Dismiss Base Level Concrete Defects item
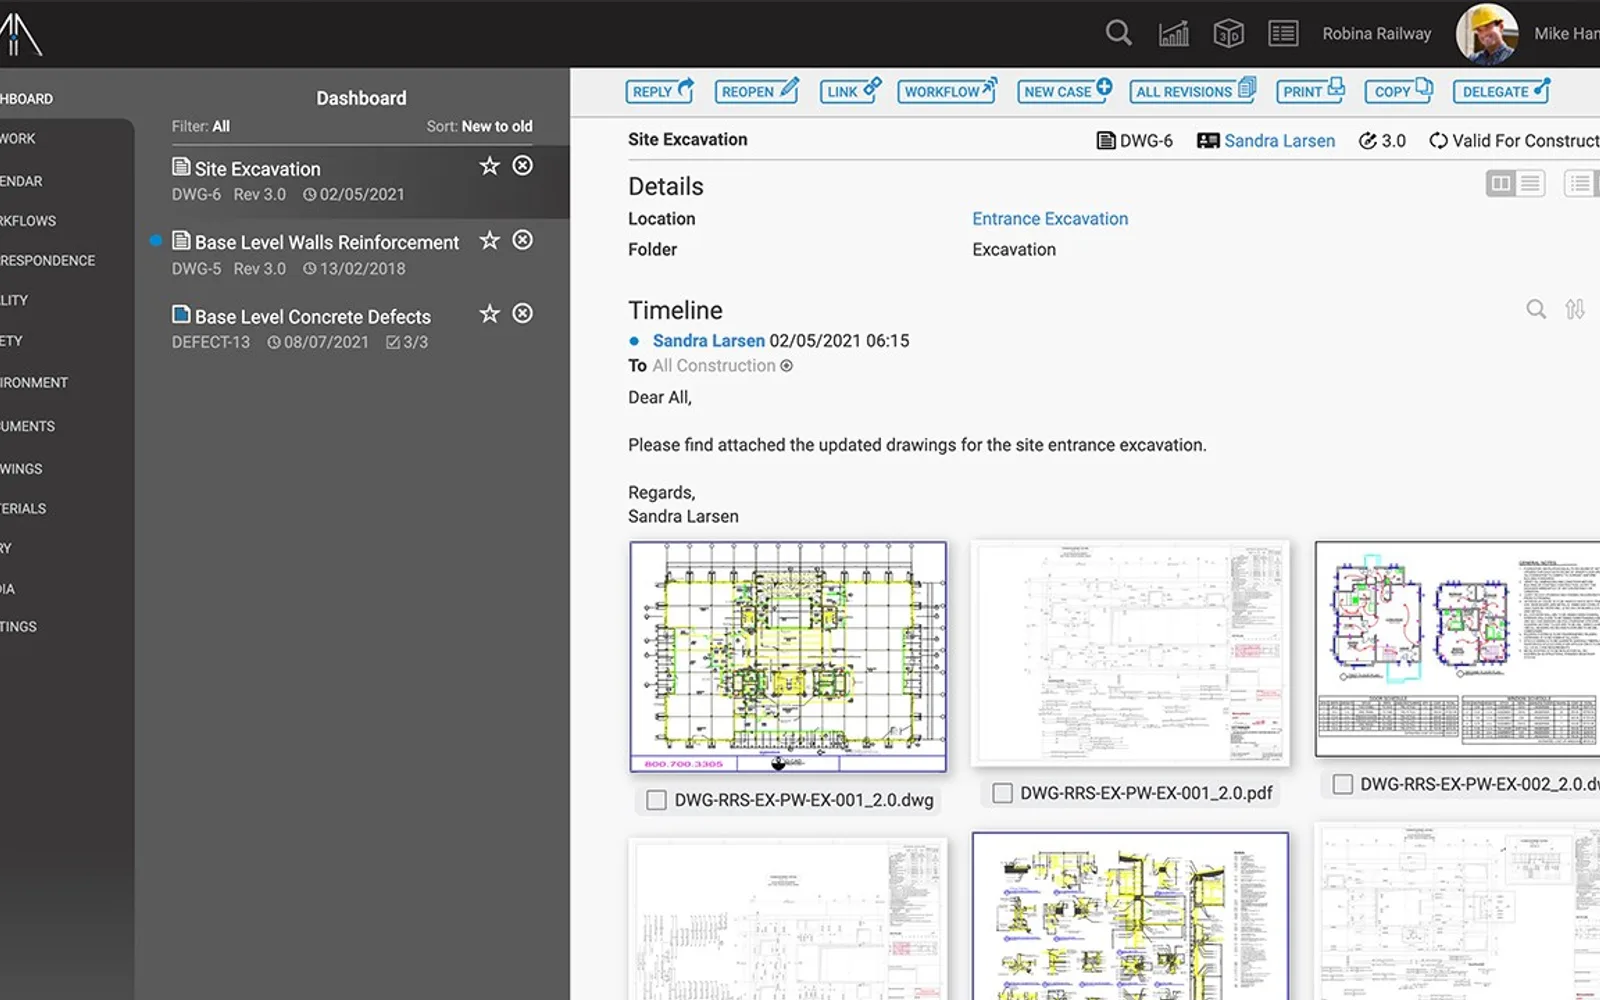Screen dimensions: 1600x1000 coord(523,314)
